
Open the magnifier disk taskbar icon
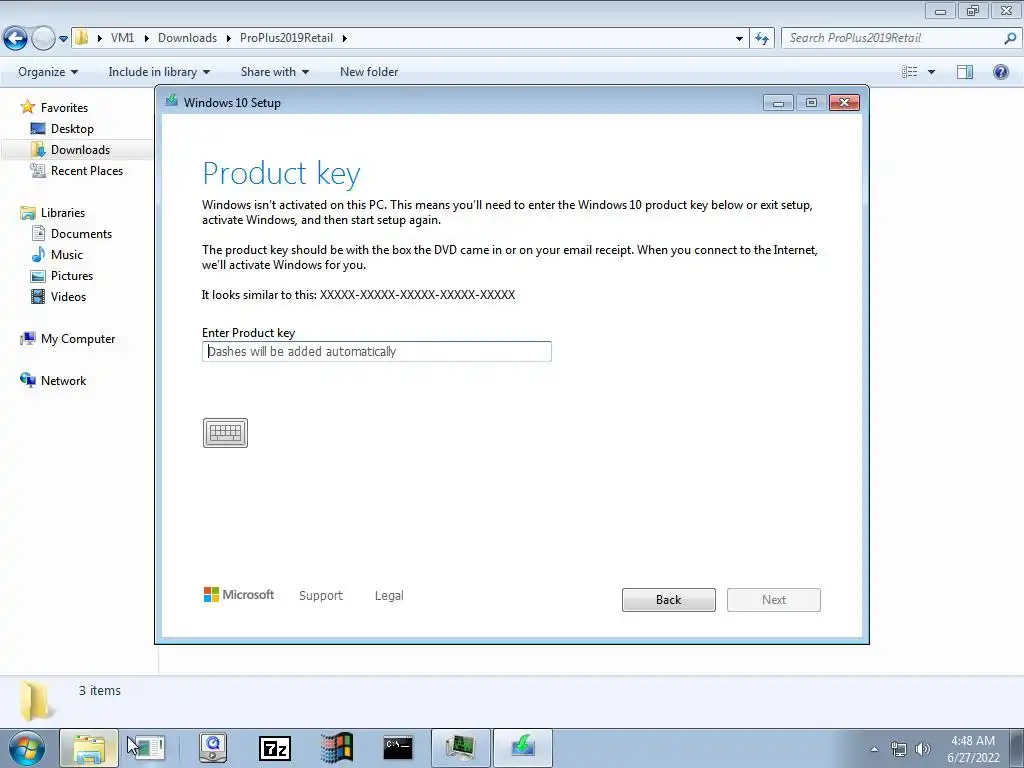click(x=213, y=748)
